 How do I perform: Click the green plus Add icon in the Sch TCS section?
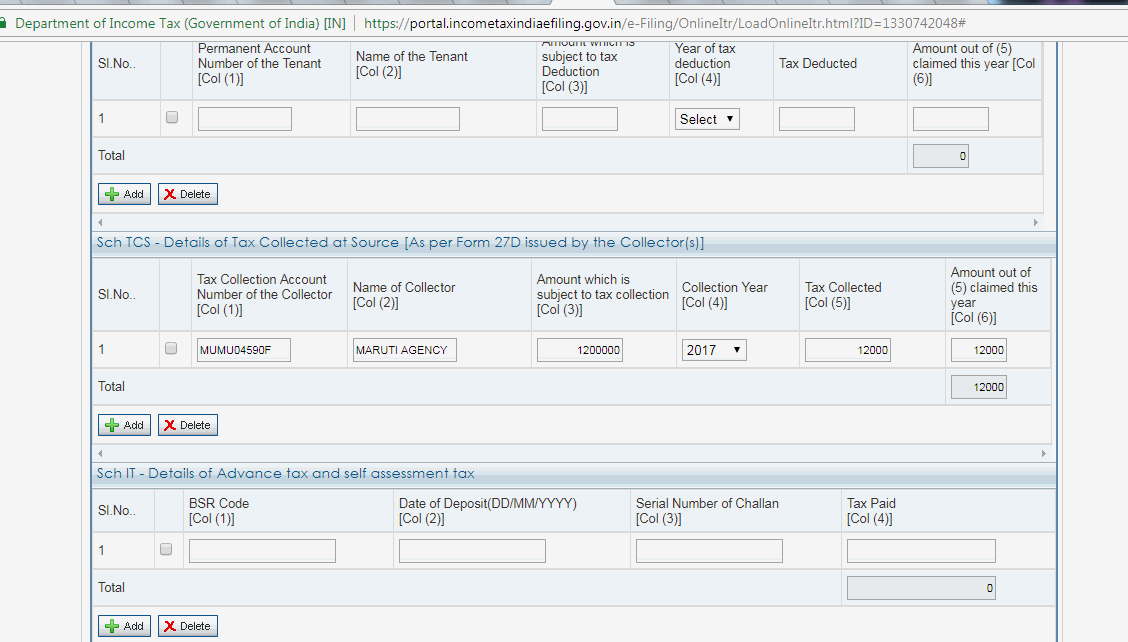[x=110, y=424]
